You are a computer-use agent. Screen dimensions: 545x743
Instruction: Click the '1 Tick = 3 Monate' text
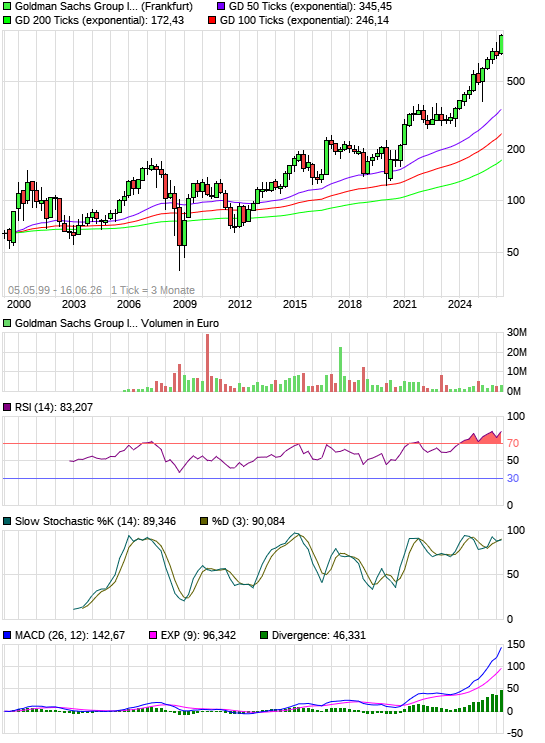coord(153,290)
